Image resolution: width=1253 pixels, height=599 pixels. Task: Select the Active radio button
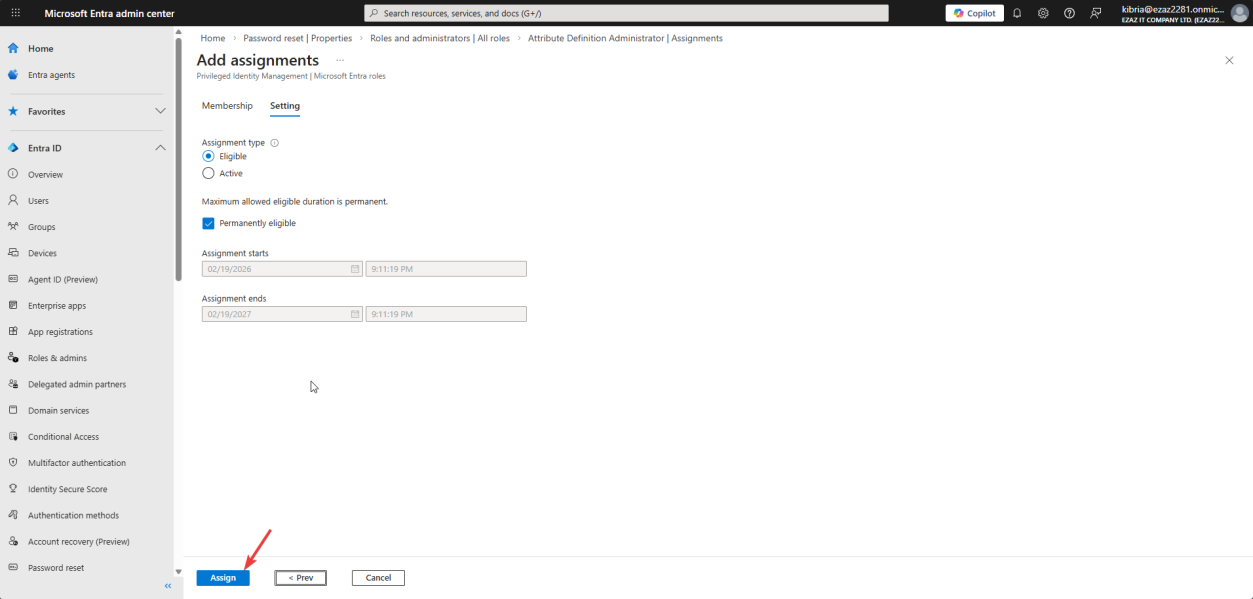click(x=208, y=173)
